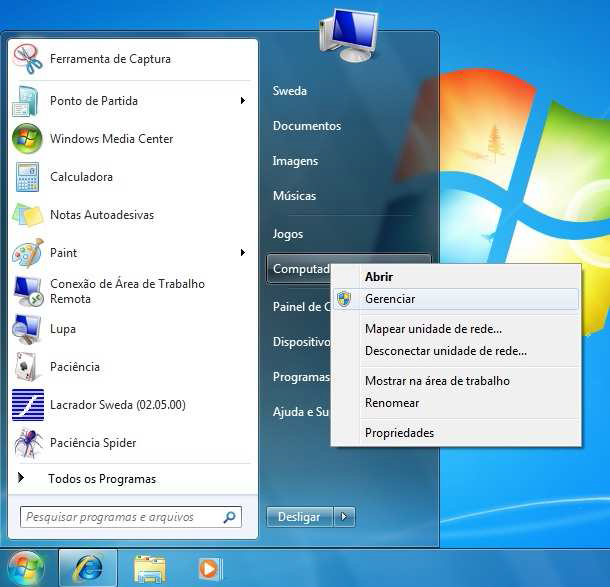Click the Pesquisar programas e arquivos field
Image resolution: width=610 pixels, height=587 pixels.
pos(120,517)
